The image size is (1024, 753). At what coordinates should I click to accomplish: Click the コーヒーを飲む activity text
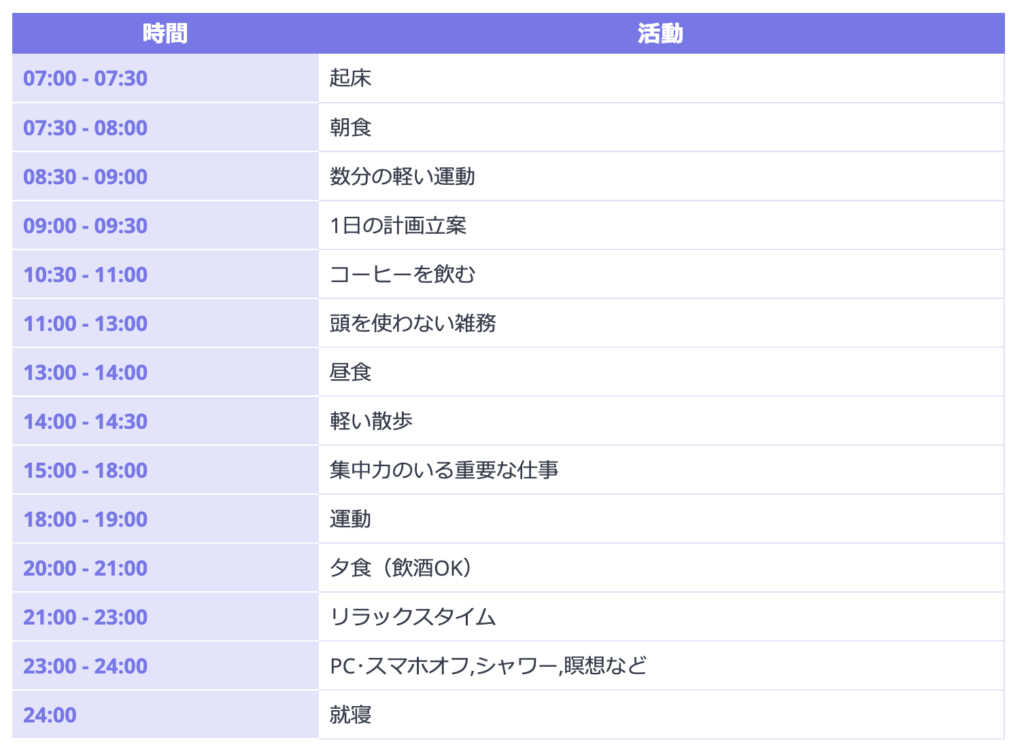point(402,275)
